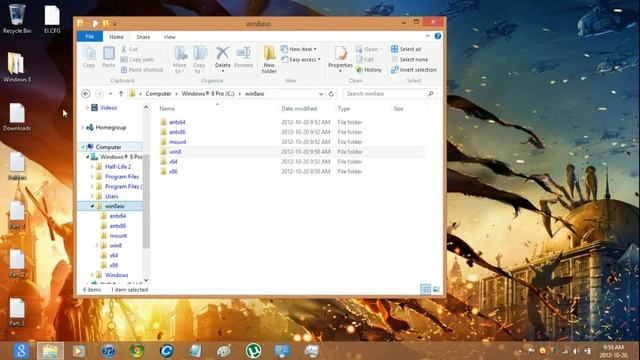Switch to the Share ribbon tab

point(143,37)
